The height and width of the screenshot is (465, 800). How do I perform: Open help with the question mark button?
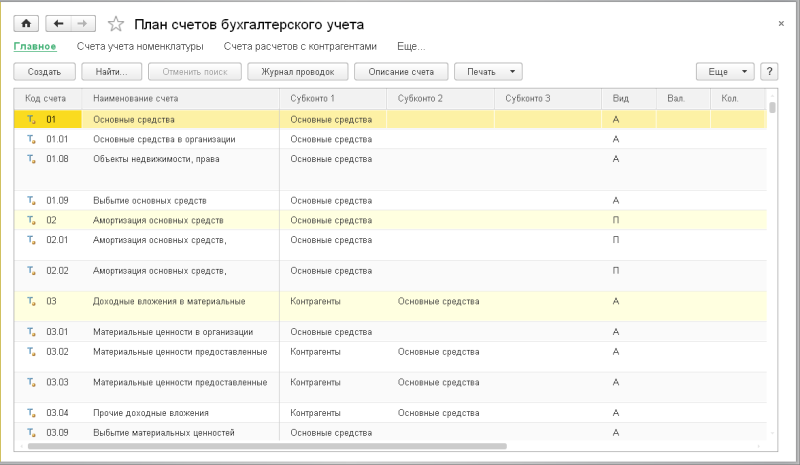pos(769,72)
